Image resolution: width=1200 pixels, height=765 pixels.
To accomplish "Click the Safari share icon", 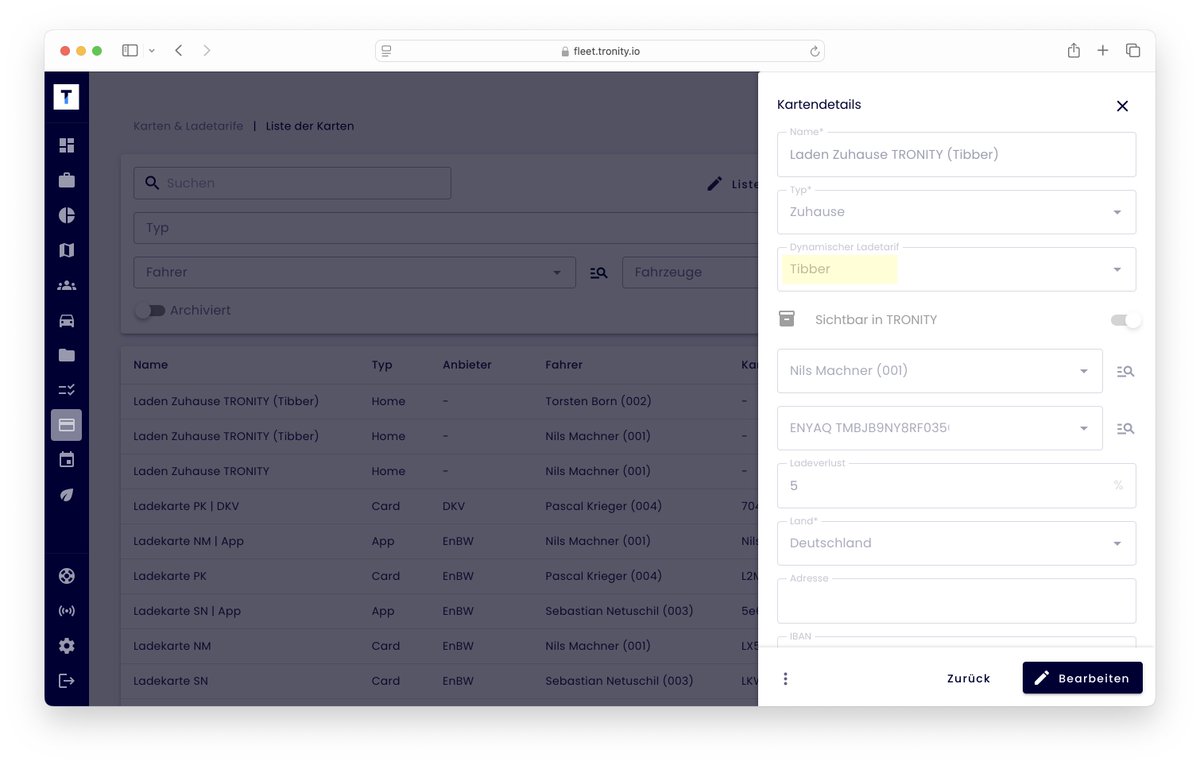I will click(x=1073, y=50).
